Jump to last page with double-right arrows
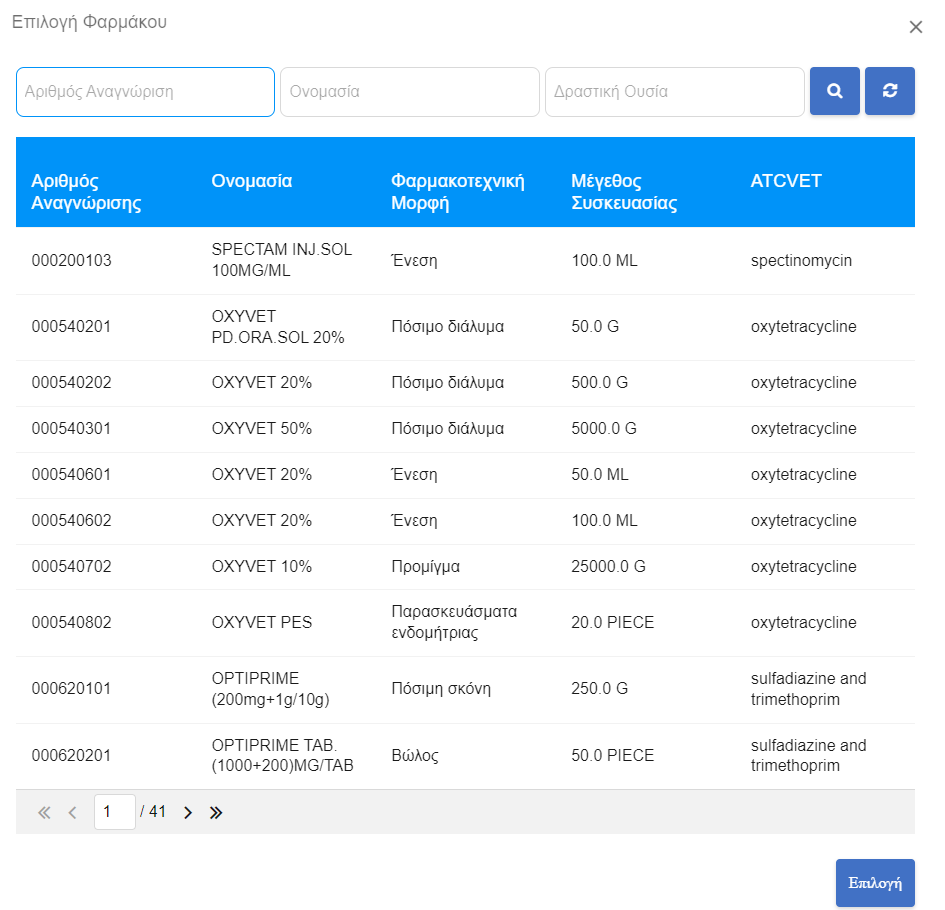 (x=216, y=812)
